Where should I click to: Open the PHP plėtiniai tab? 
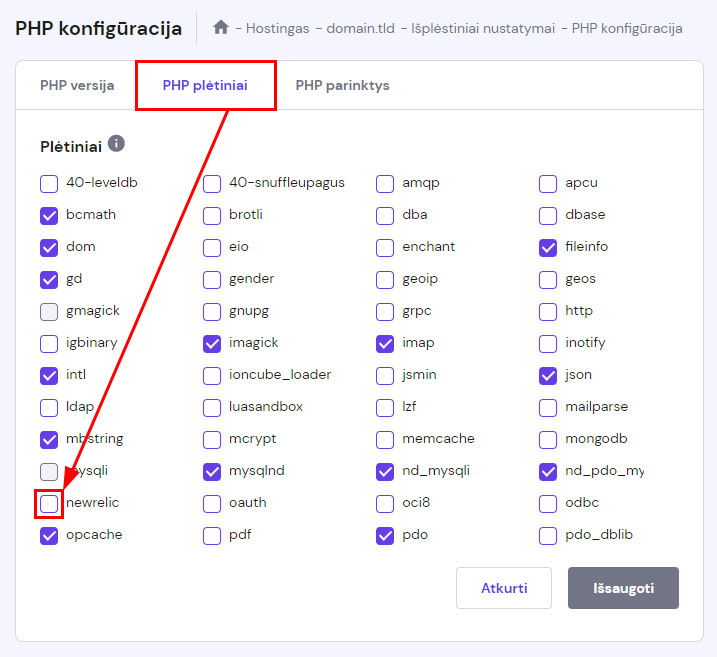coord(205,85)
